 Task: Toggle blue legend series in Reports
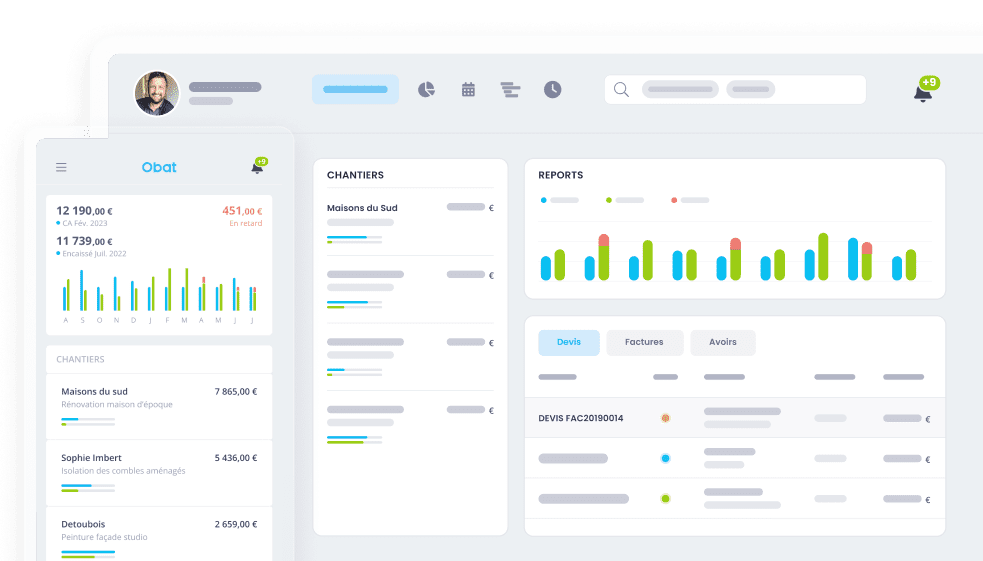pos(559,200)
